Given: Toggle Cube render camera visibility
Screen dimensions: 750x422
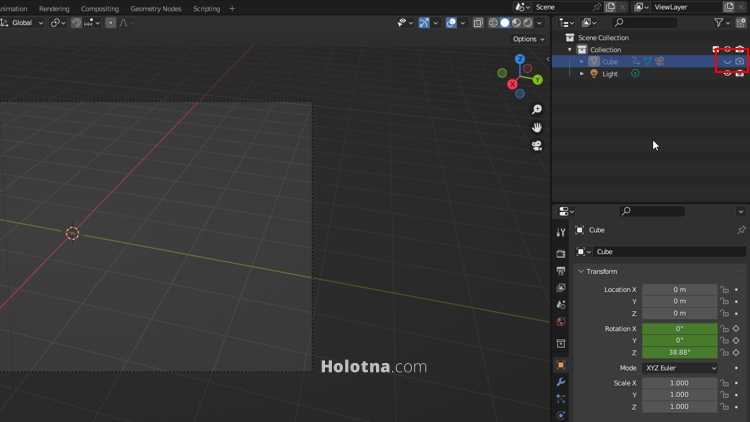Looking at the screenshot, I should click(739, 62).
